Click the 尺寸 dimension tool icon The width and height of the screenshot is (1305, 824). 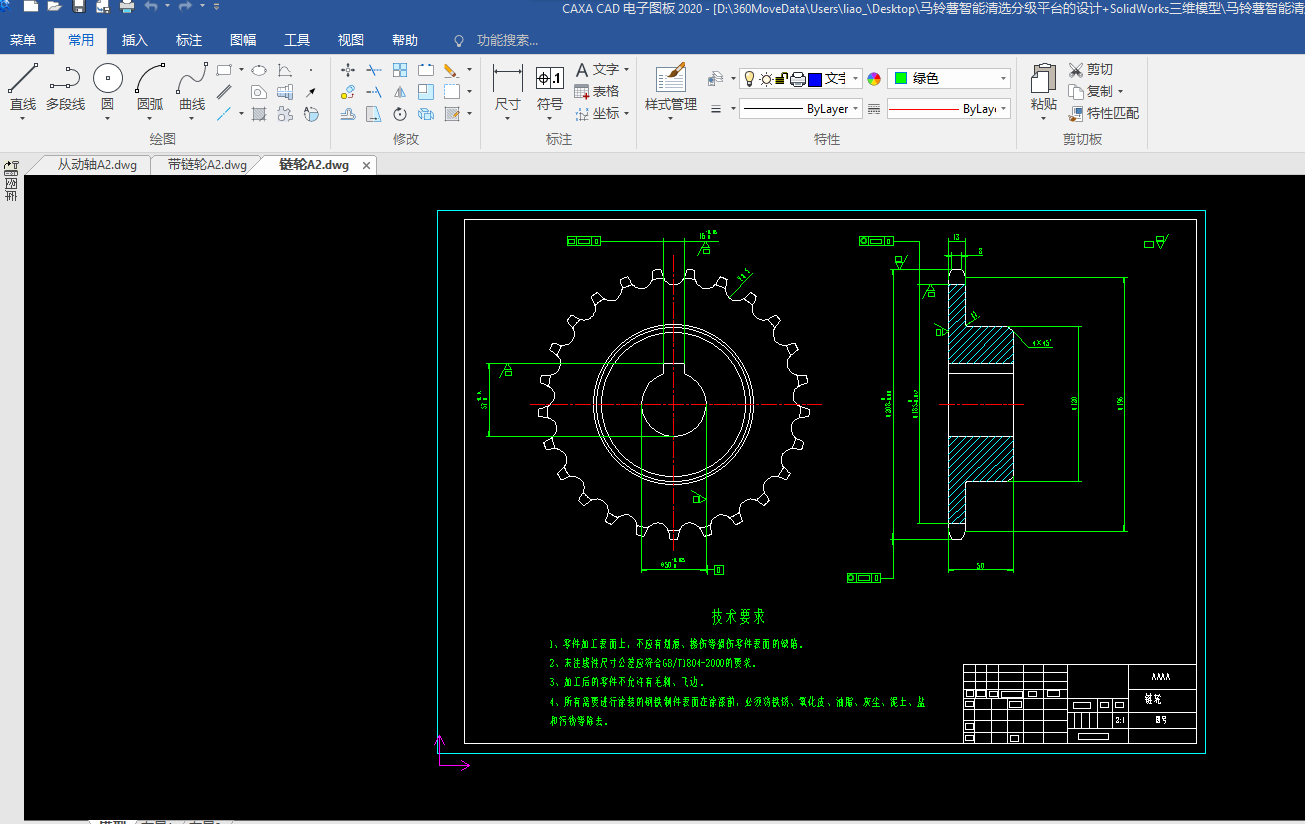(x=507, y=80)
